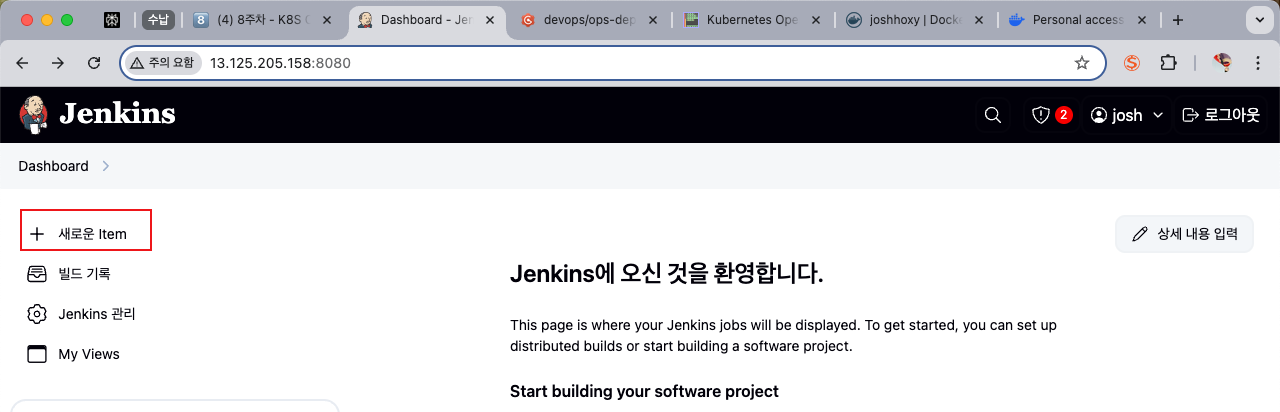This screenshot has height=412, width=1280.
Task: Close the Dashboard - Jenkins tab
Action: tap(488, 20)
